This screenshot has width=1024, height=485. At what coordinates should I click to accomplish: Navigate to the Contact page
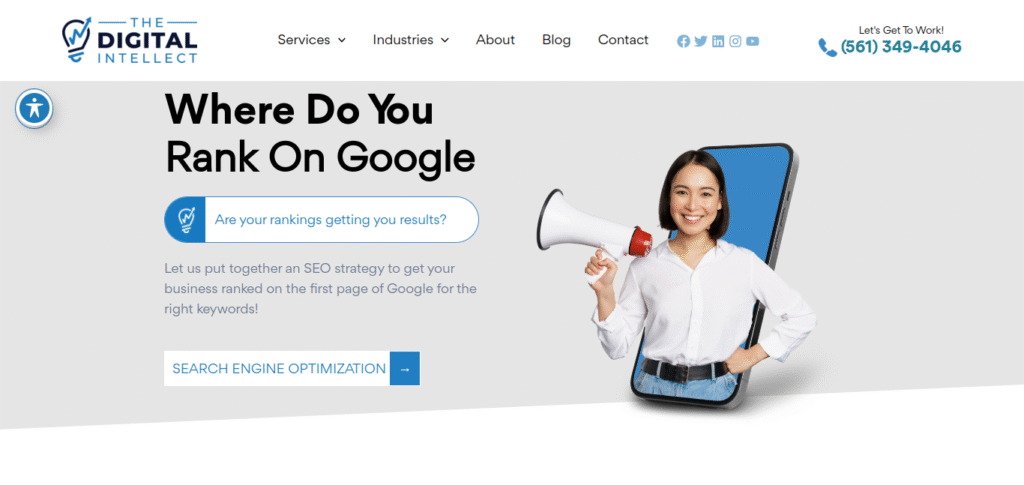623,40
